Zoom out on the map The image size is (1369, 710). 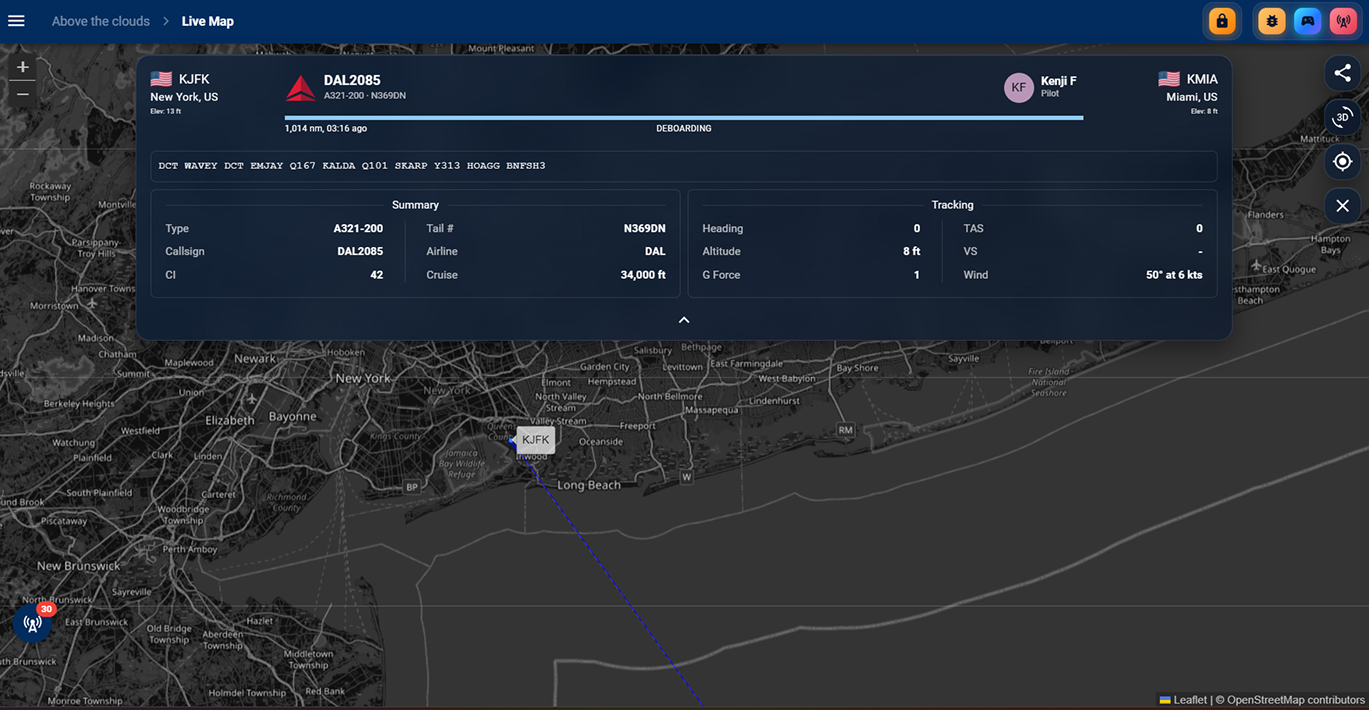tap(23, 94)
